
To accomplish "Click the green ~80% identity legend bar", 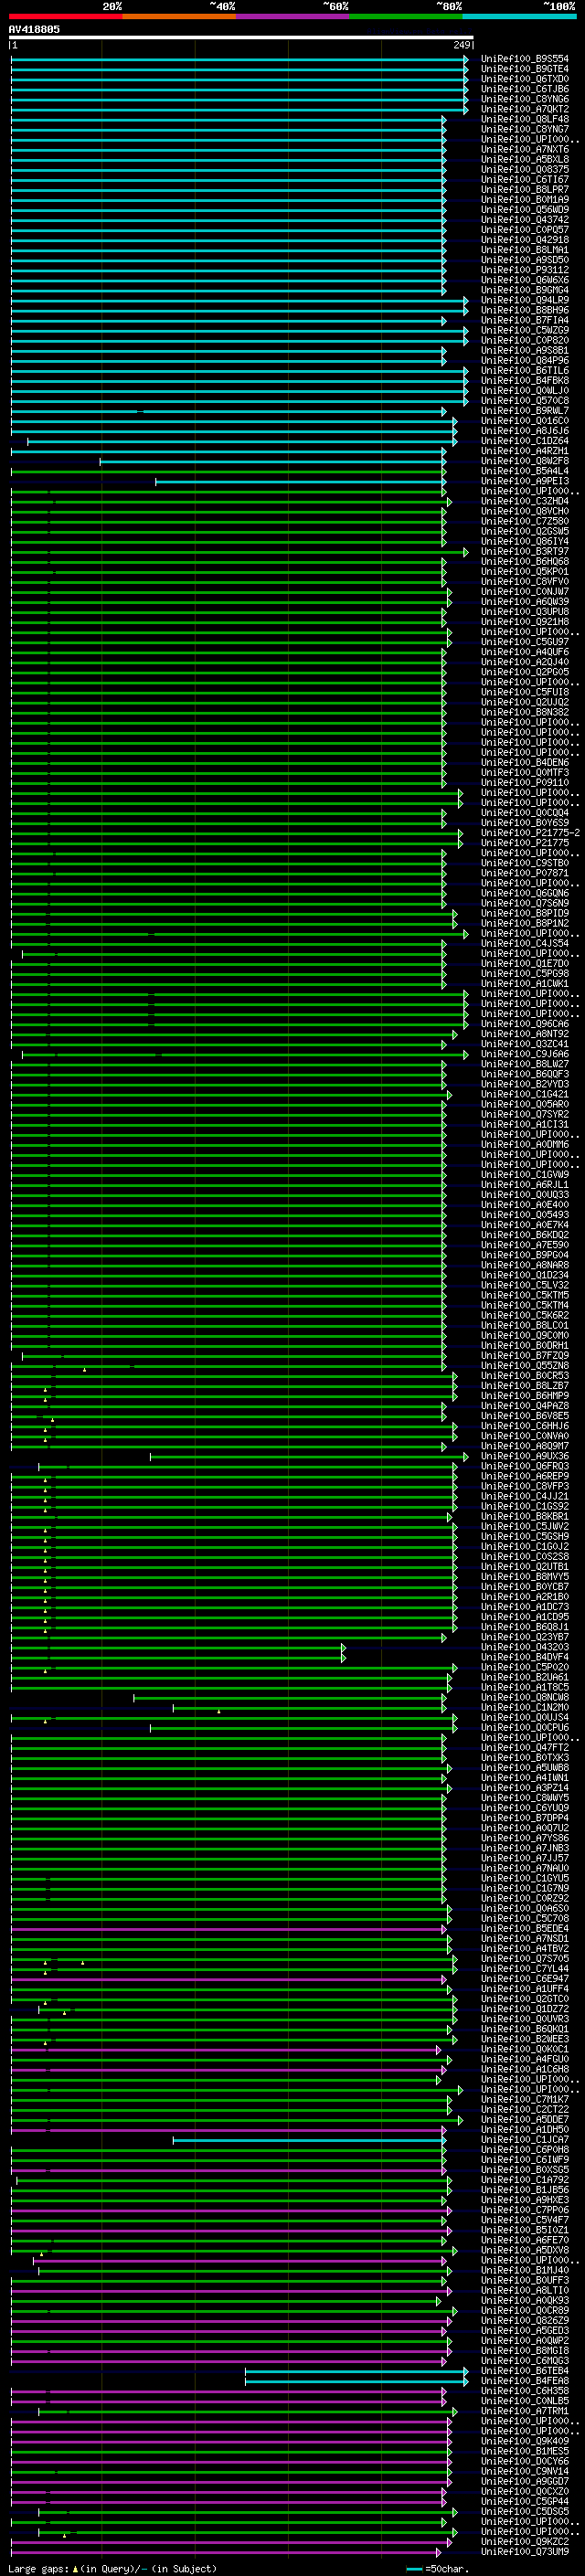I will (x=406, y=16).
